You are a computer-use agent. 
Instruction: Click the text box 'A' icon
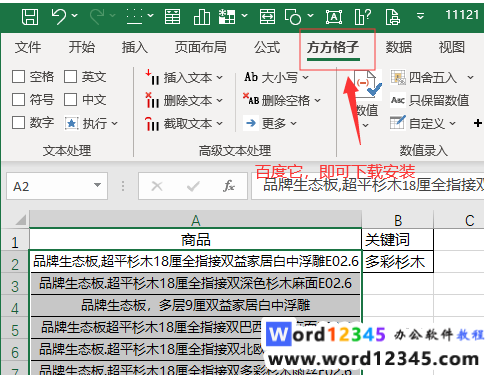pos(334,17)
